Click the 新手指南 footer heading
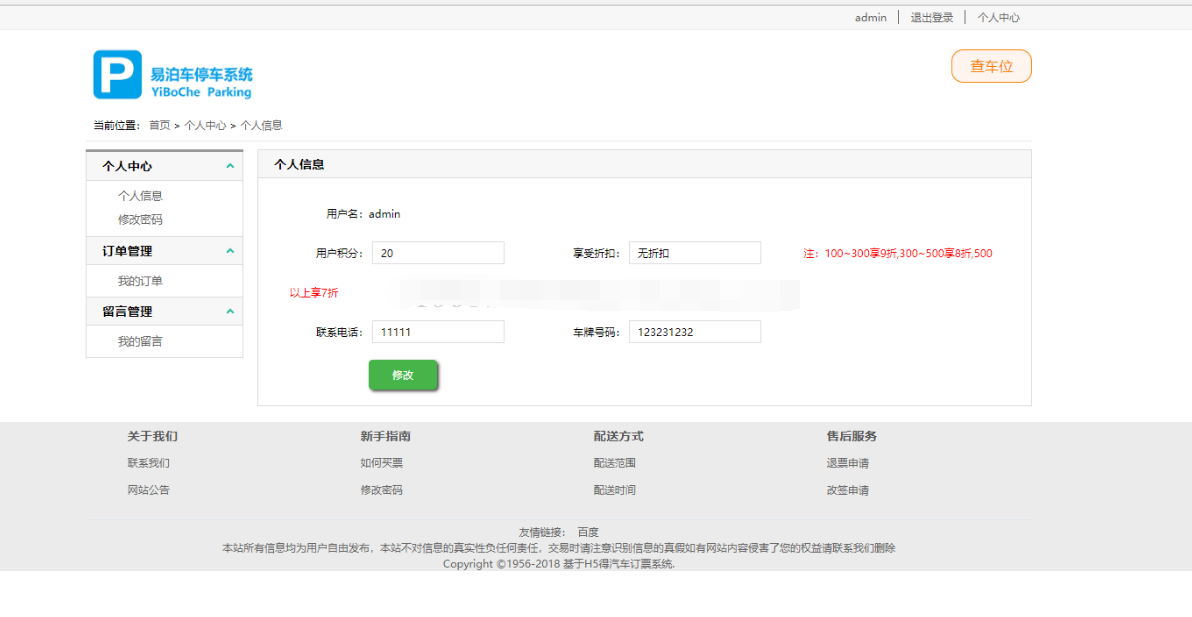 [385, 436]
